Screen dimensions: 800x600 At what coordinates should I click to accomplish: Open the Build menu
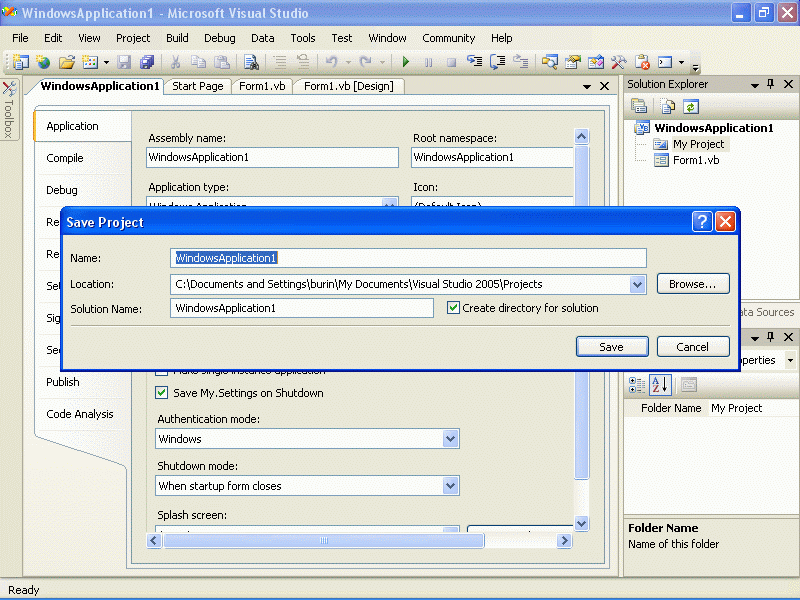177,38
